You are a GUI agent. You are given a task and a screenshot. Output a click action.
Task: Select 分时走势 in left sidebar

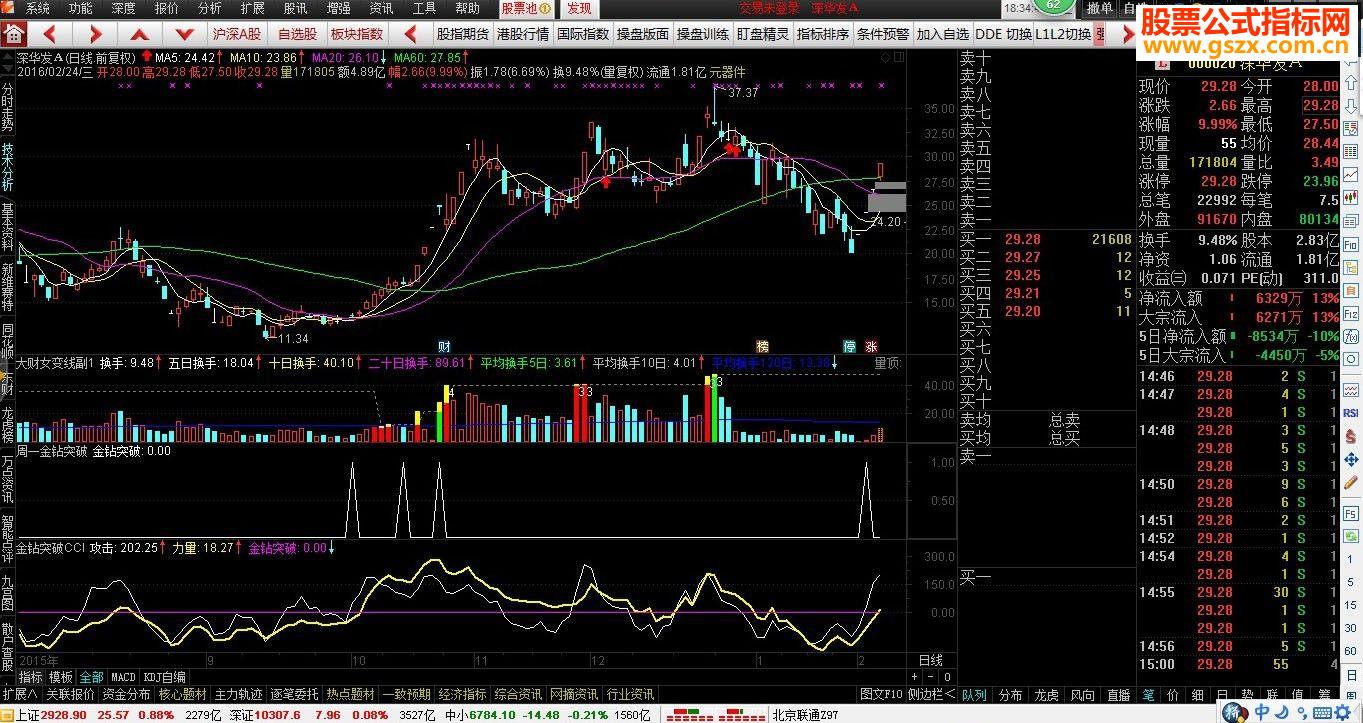pyautogui.click(x=8, y=108)
